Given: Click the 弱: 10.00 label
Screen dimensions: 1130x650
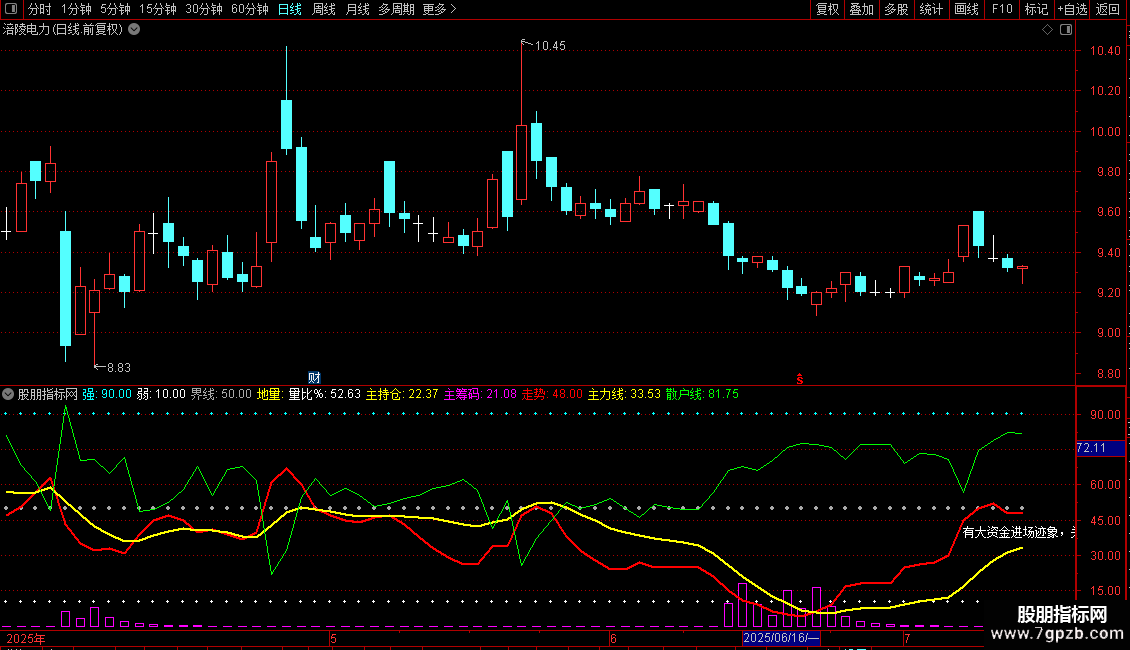Looking at the screenshot, I should [x=161, y=394].
